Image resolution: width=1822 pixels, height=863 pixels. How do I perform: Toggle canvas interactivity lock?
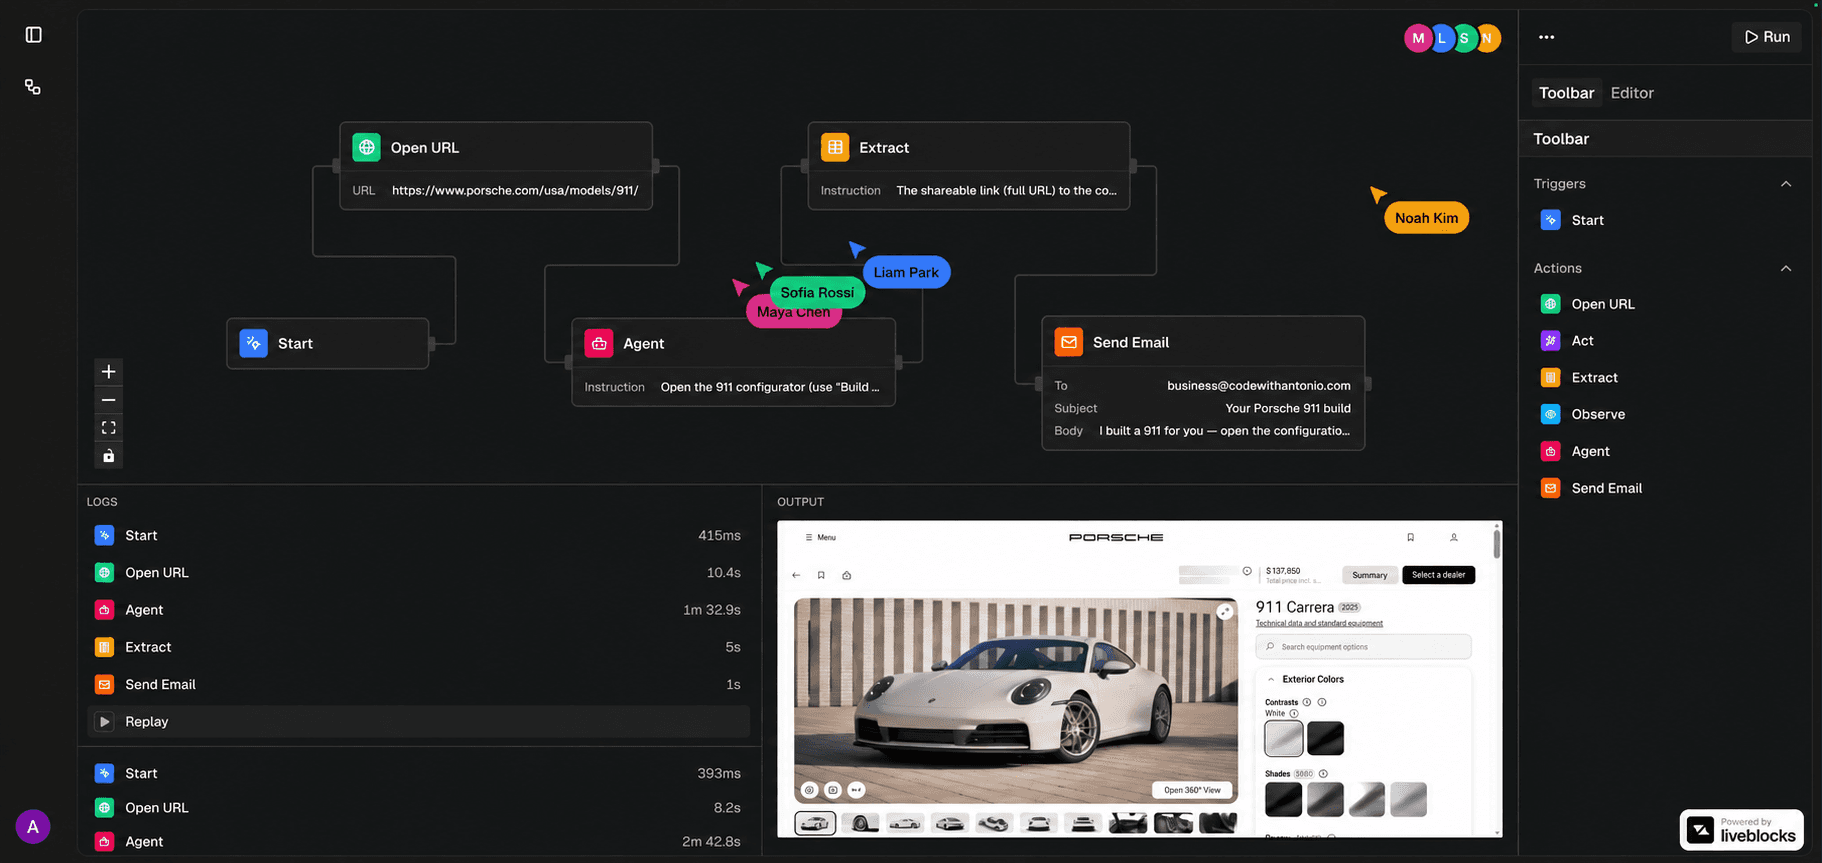(x=109, y=456)
